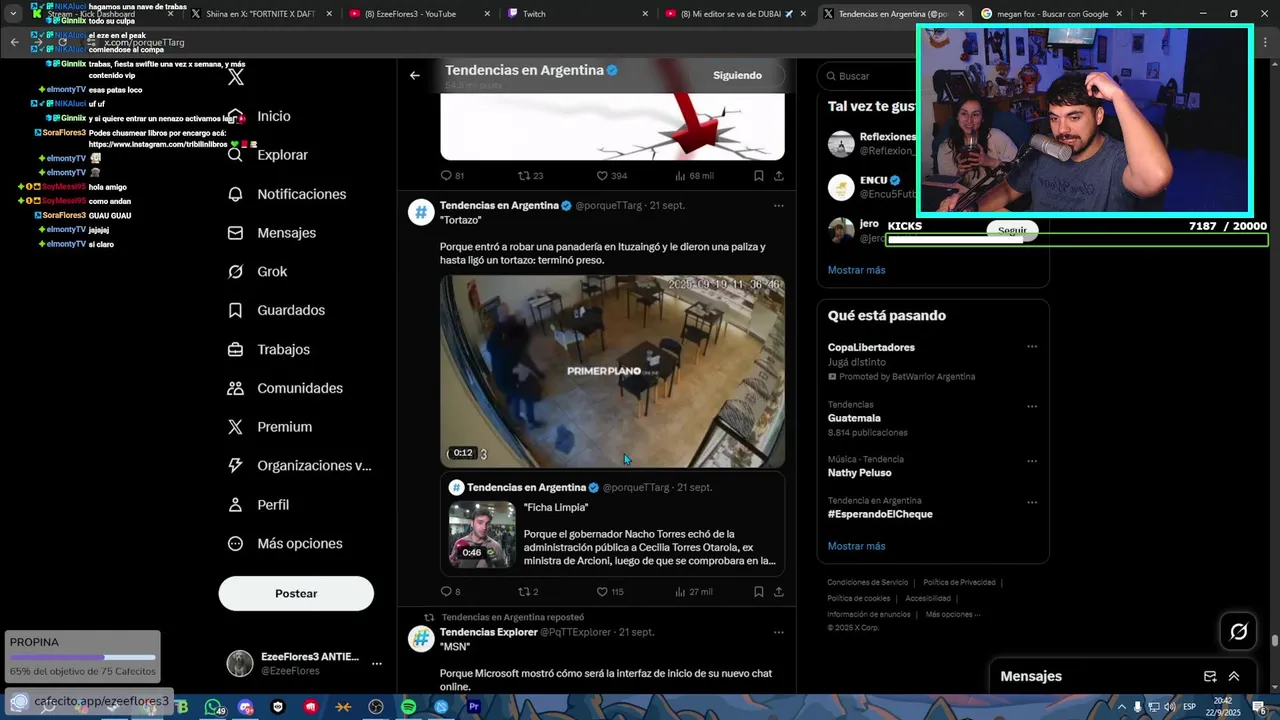
Task: Switch to the EzeeFlores3 YouTube tab
Action: 416,14
